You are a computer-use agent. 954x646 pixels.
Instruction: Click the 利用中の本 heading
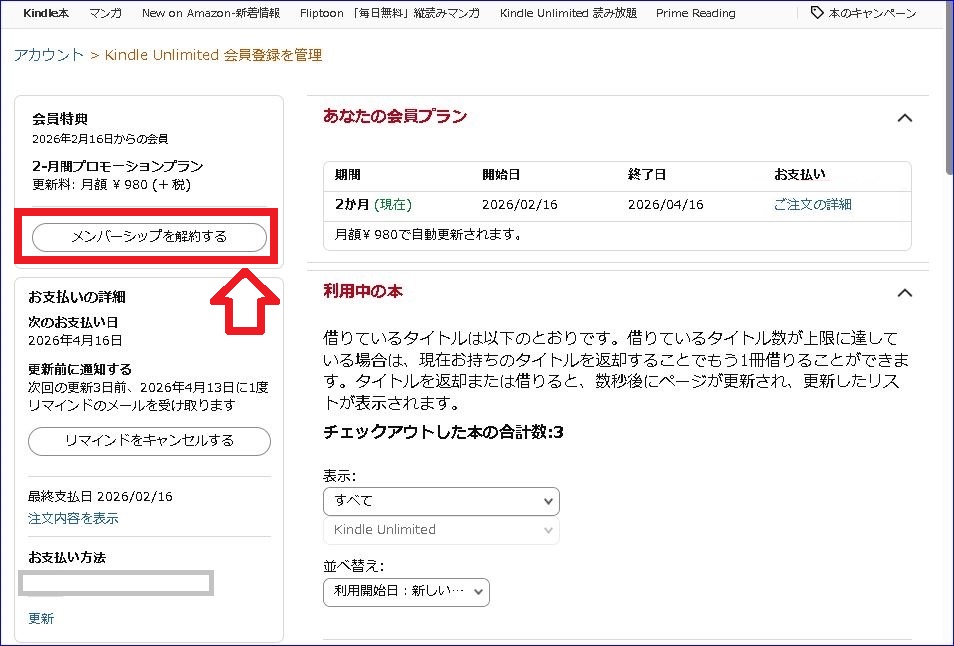coord(363,291)
